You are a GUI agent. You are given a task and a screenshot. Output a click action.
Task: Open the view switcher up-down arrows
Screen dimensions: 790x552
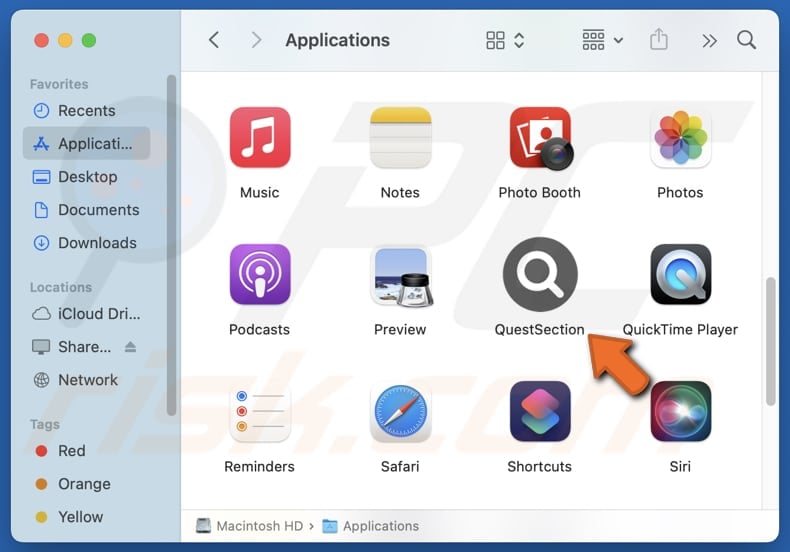(519, 40)
